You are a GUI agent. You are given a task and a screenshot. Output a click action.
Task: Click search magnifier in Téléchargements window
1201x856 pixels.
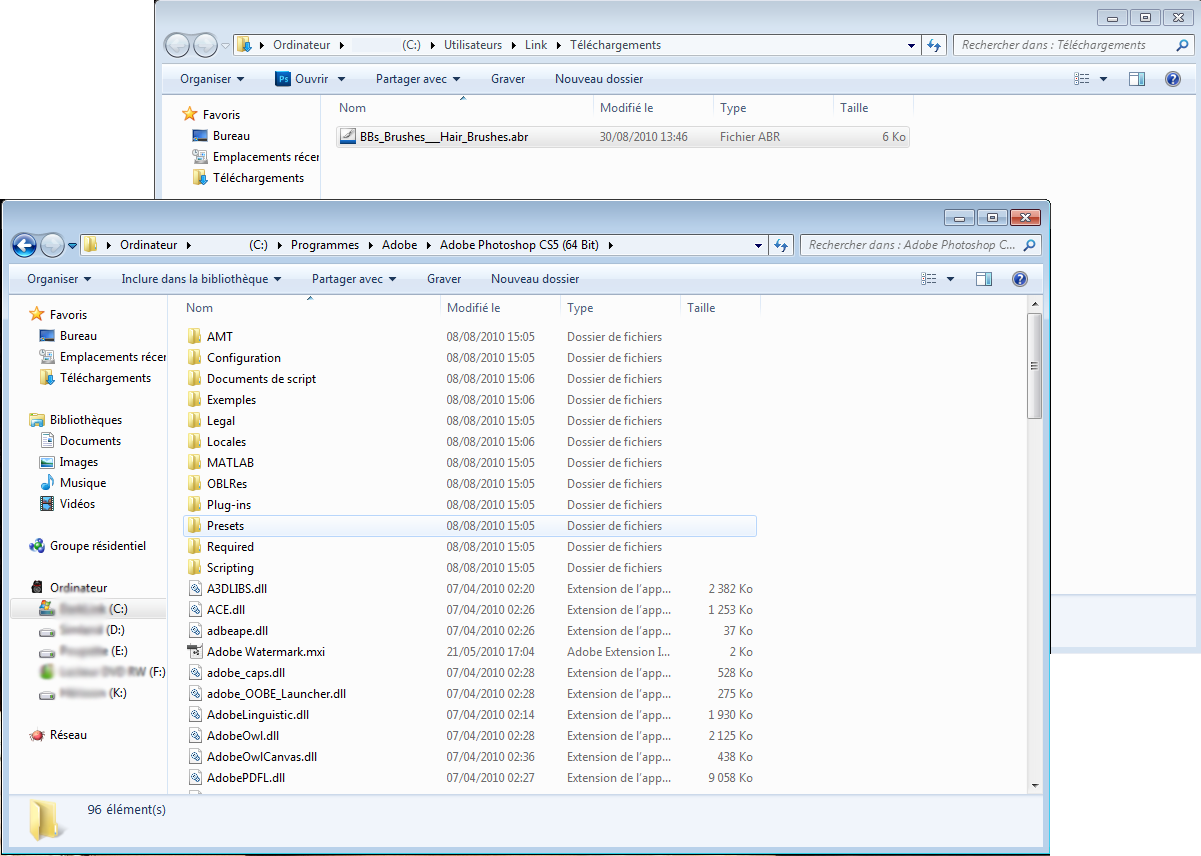pos(1183,45)
